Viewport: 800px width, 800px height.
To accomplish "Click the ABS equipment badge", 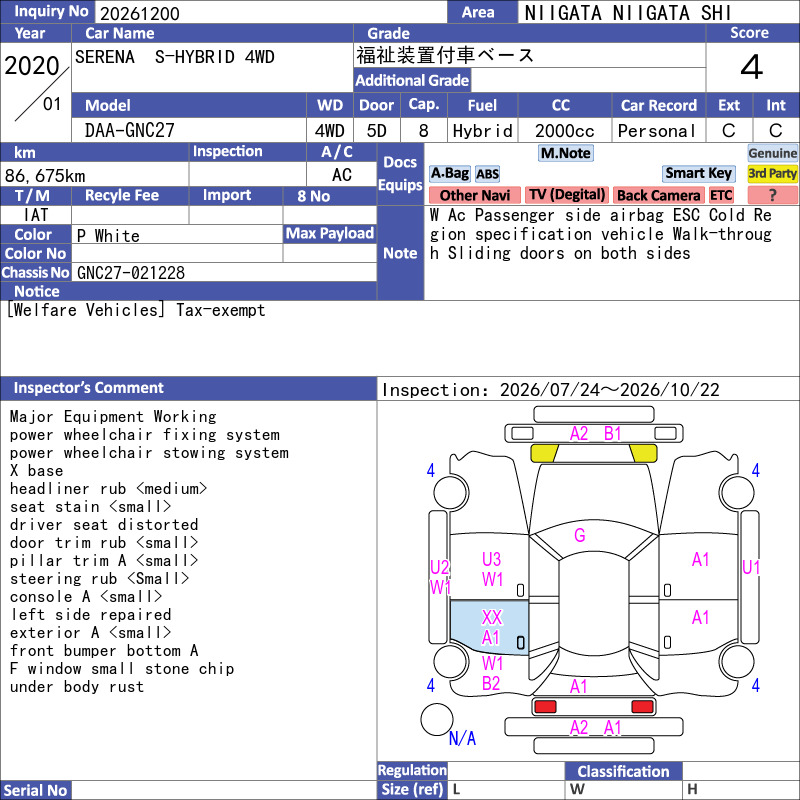I will (x=487, y=174).
